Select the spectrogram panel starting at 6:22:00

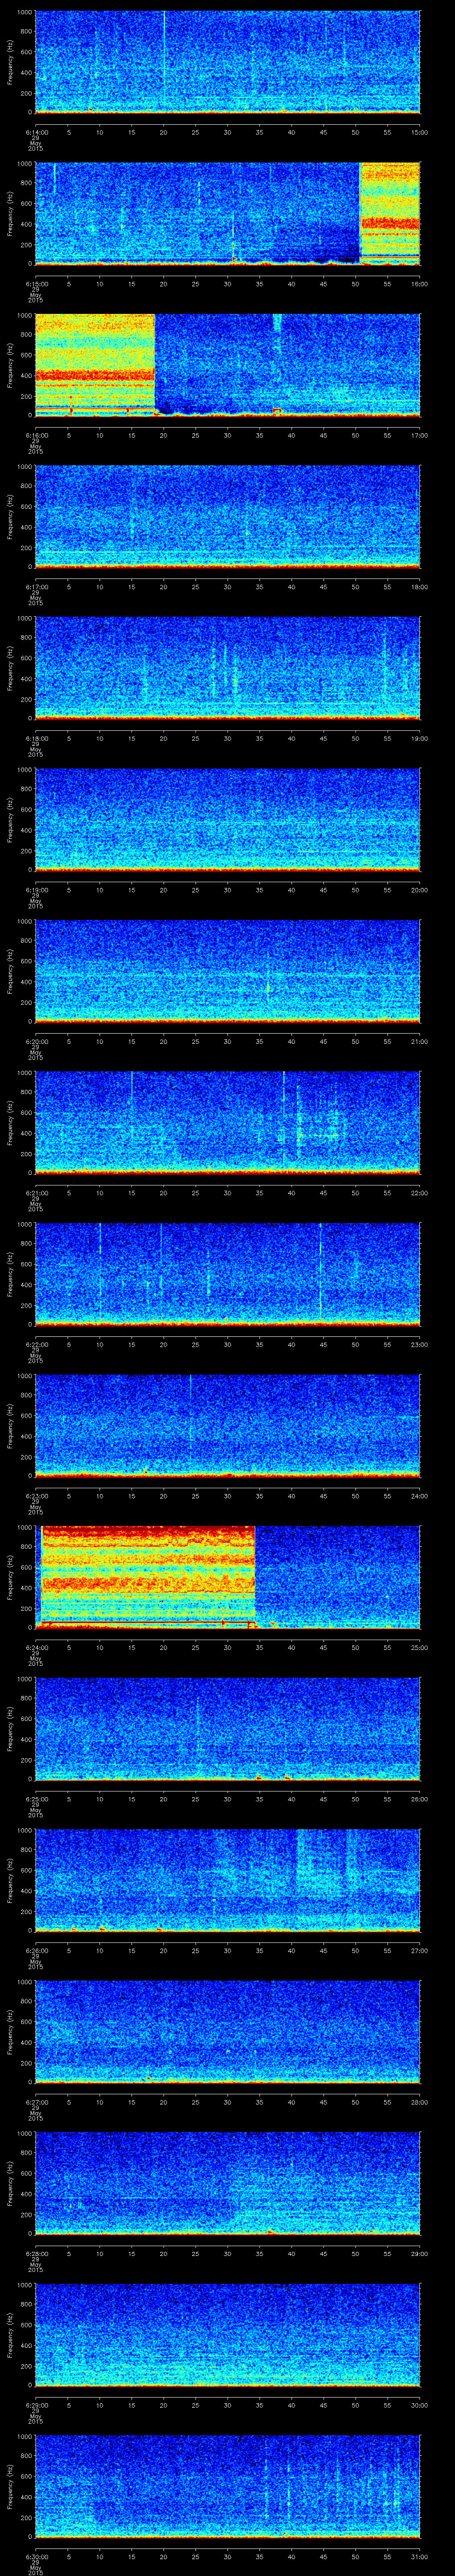[x=228, y=1274]
